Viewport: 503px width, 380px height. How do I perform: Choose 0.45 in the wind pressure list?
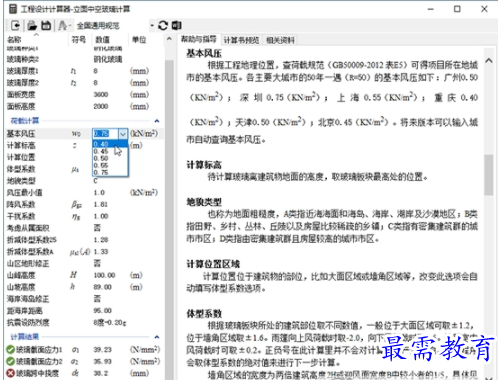(x=110, y=151)
